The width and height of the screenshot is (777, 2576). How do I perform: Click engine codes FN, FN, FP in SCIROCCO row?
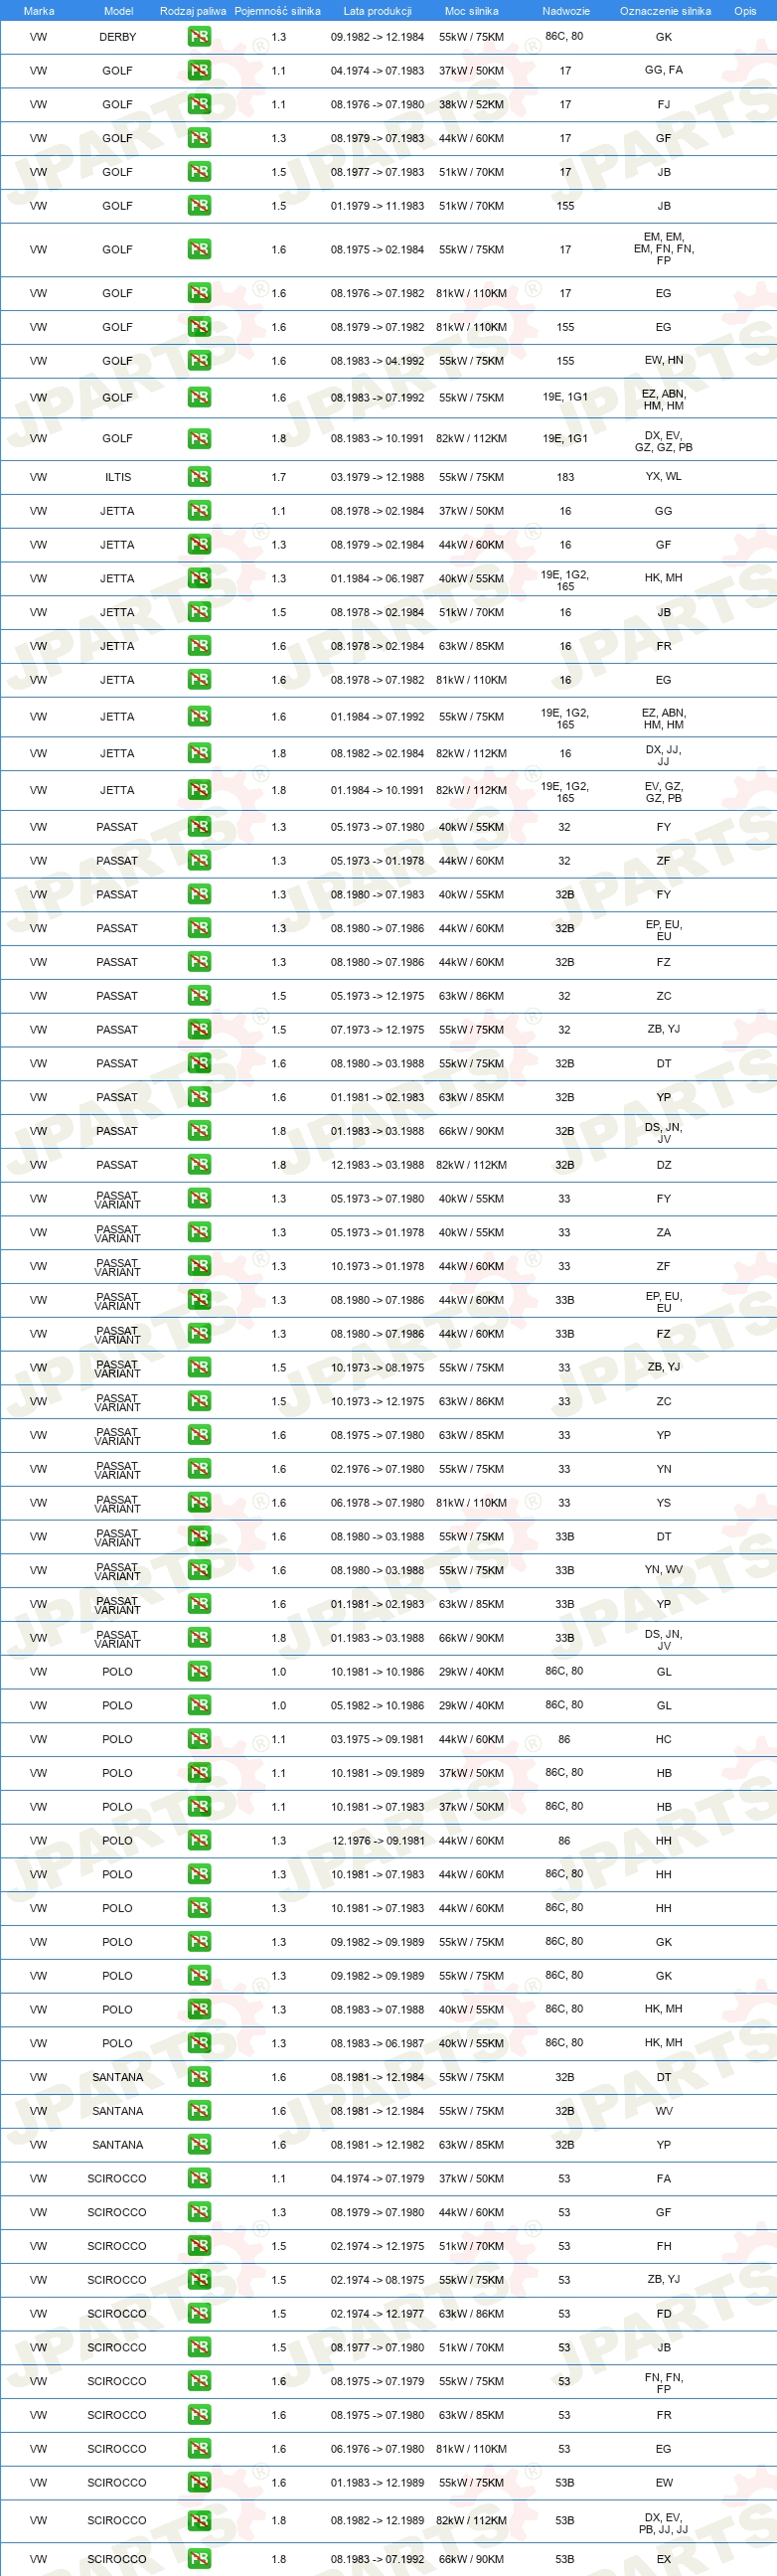pos(664,2383)
